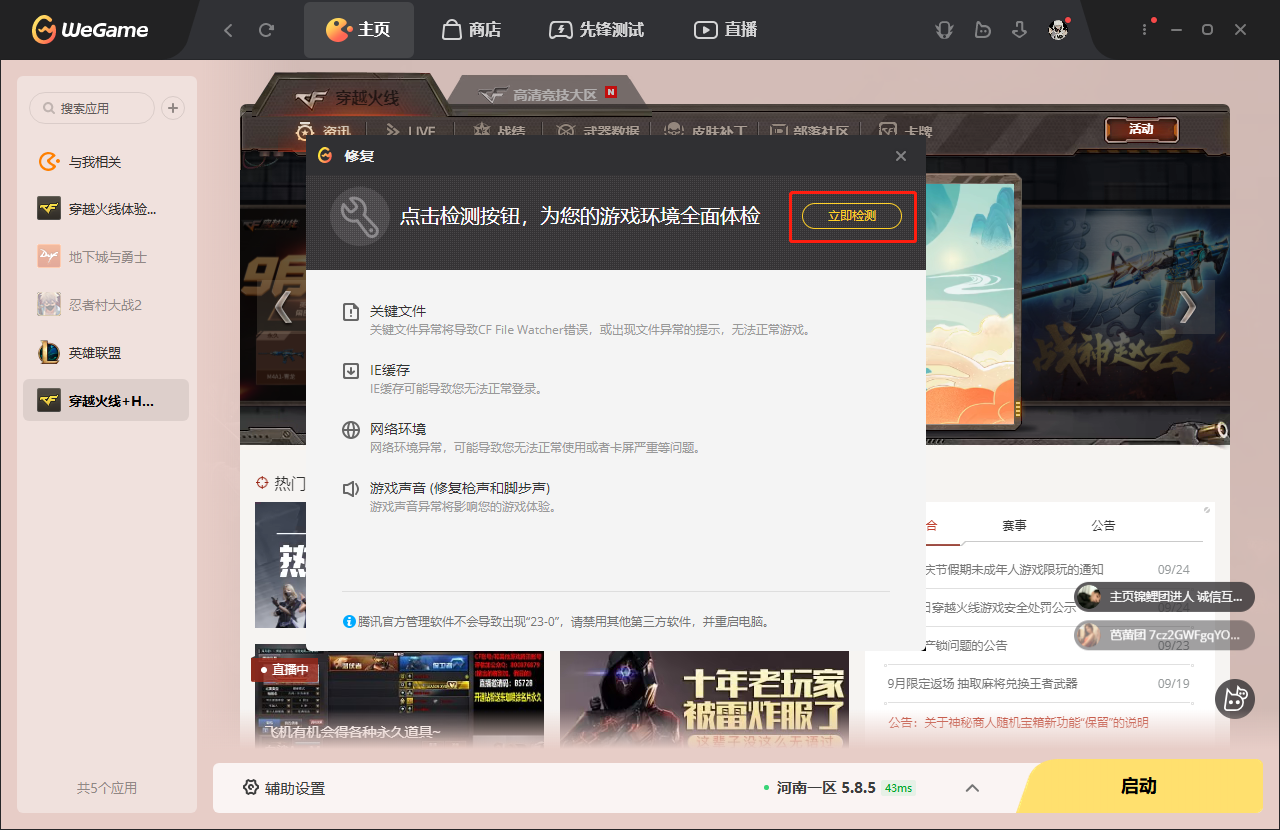Click the wrench repair icon
The image size is (1280, 830).
pyautogui.click(x=359, y=216)
